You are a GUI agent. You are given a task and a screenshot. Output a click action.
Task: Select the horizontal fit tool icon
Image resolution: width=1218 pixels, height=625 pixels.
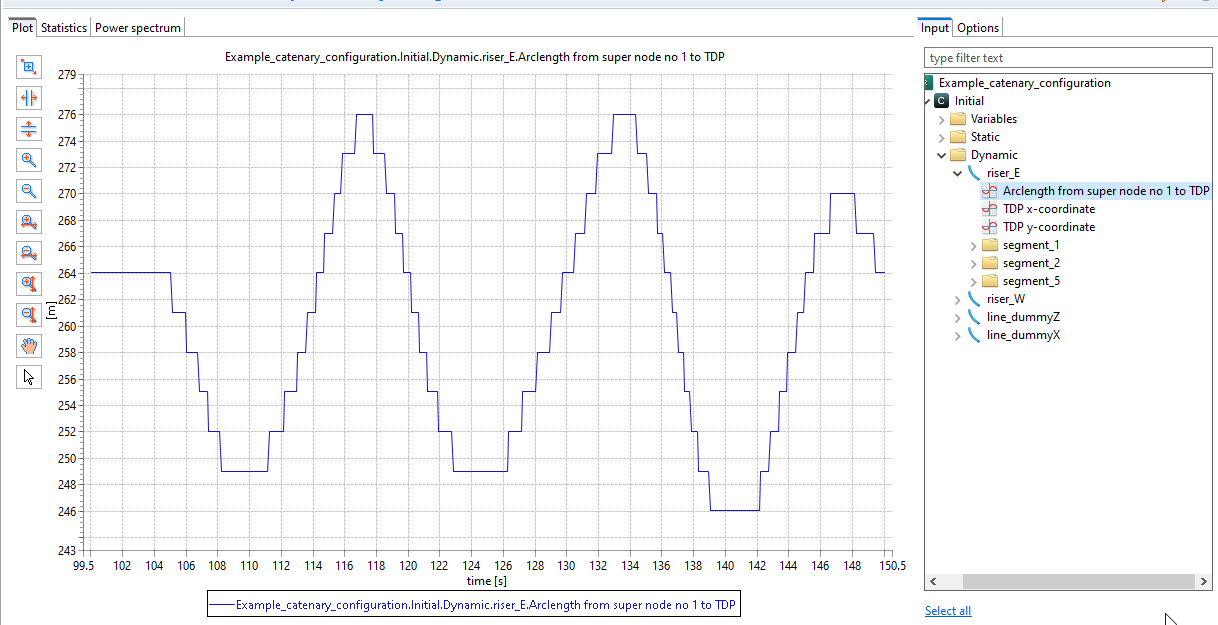click(x=29, y=98)
